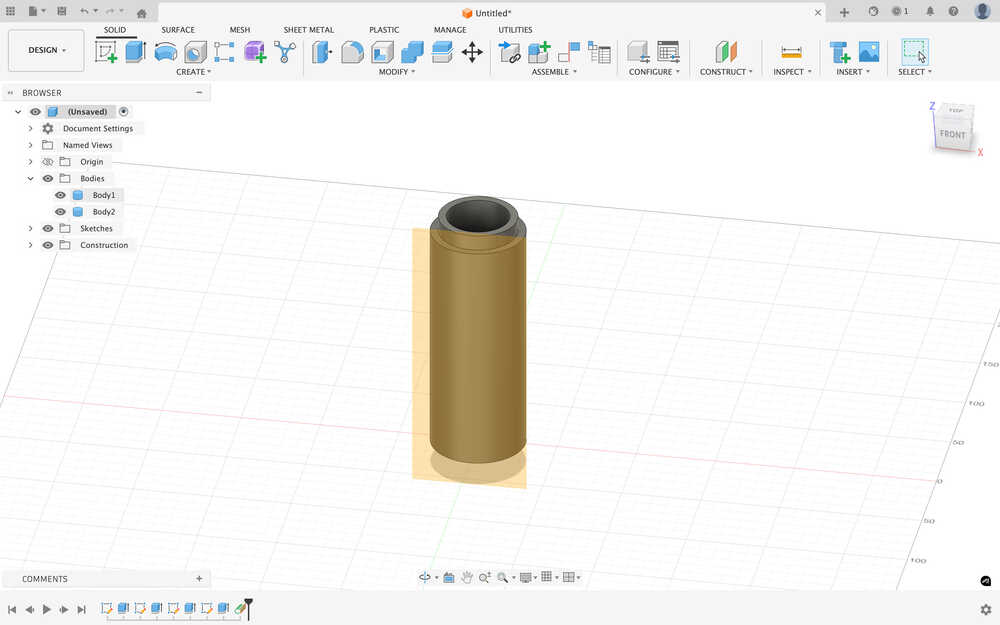Click the Save icon

point(61,11)
